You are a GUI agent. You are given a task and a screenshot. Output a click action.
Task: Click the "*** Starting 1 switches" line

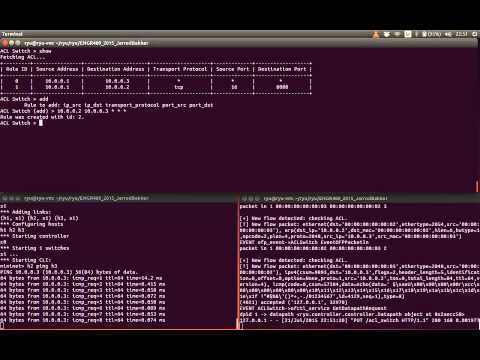click(35, 248)
